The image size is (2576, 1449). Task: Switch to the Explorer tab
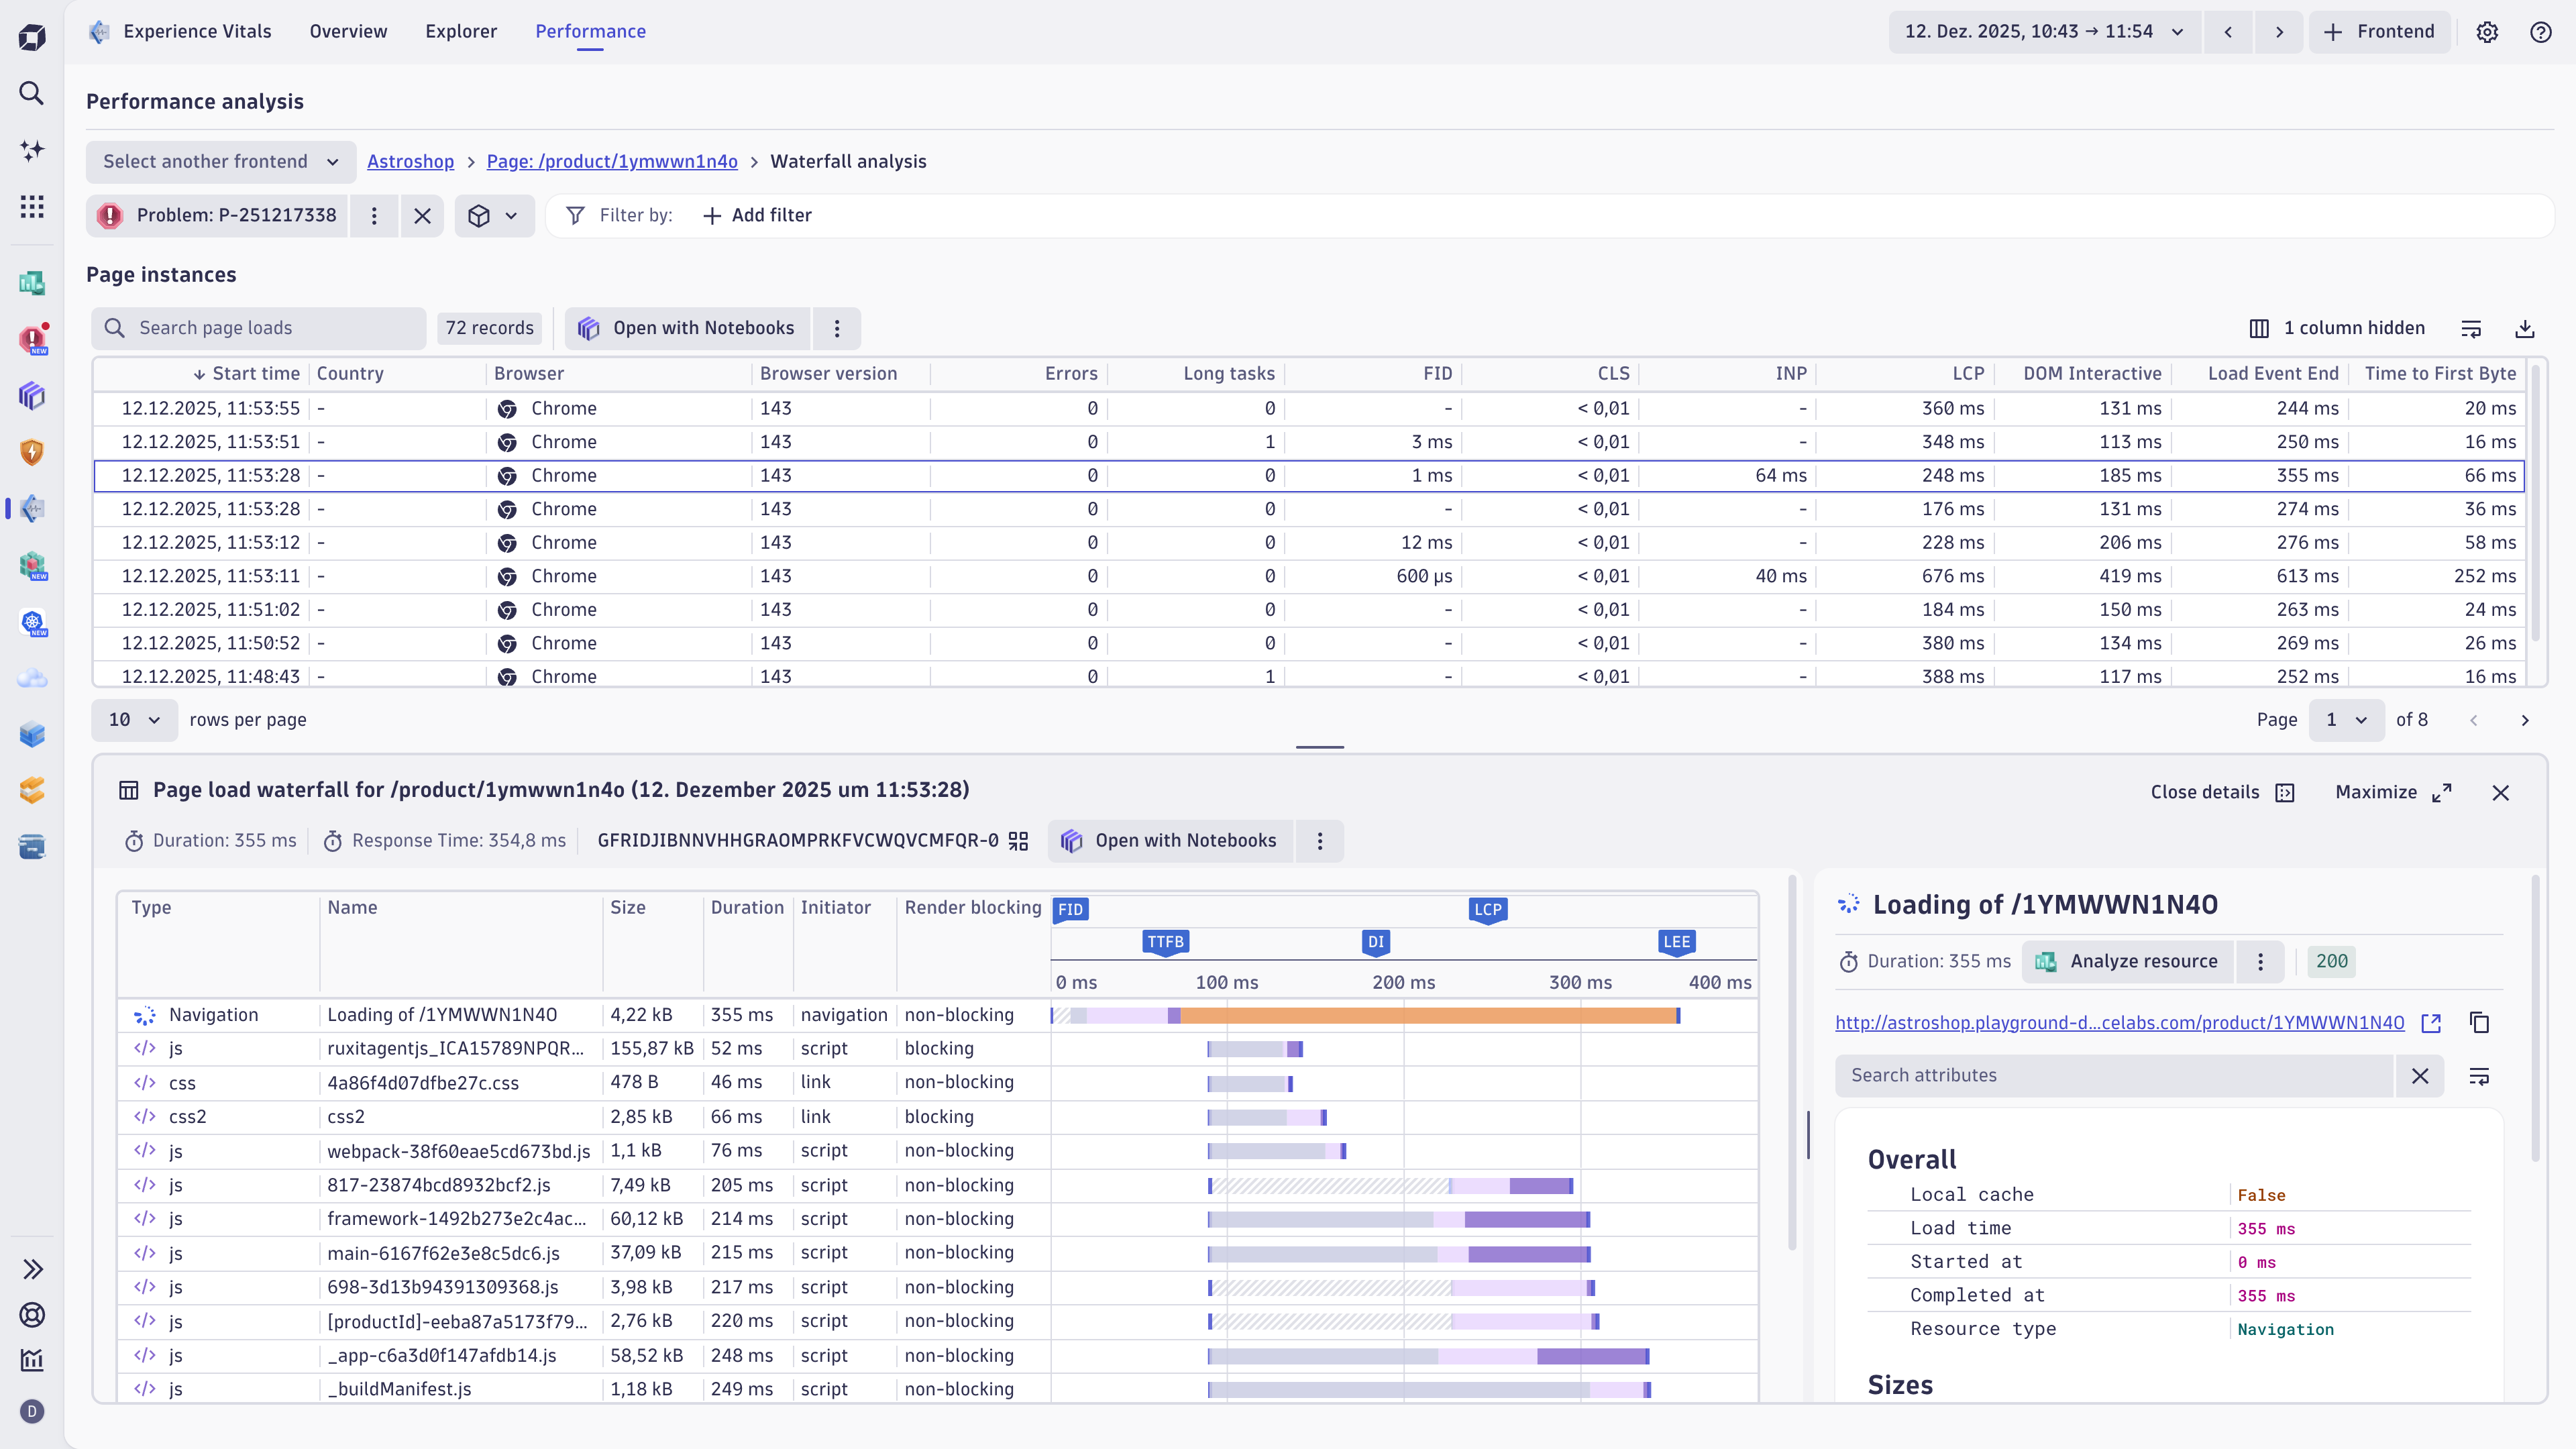point(460,31)
